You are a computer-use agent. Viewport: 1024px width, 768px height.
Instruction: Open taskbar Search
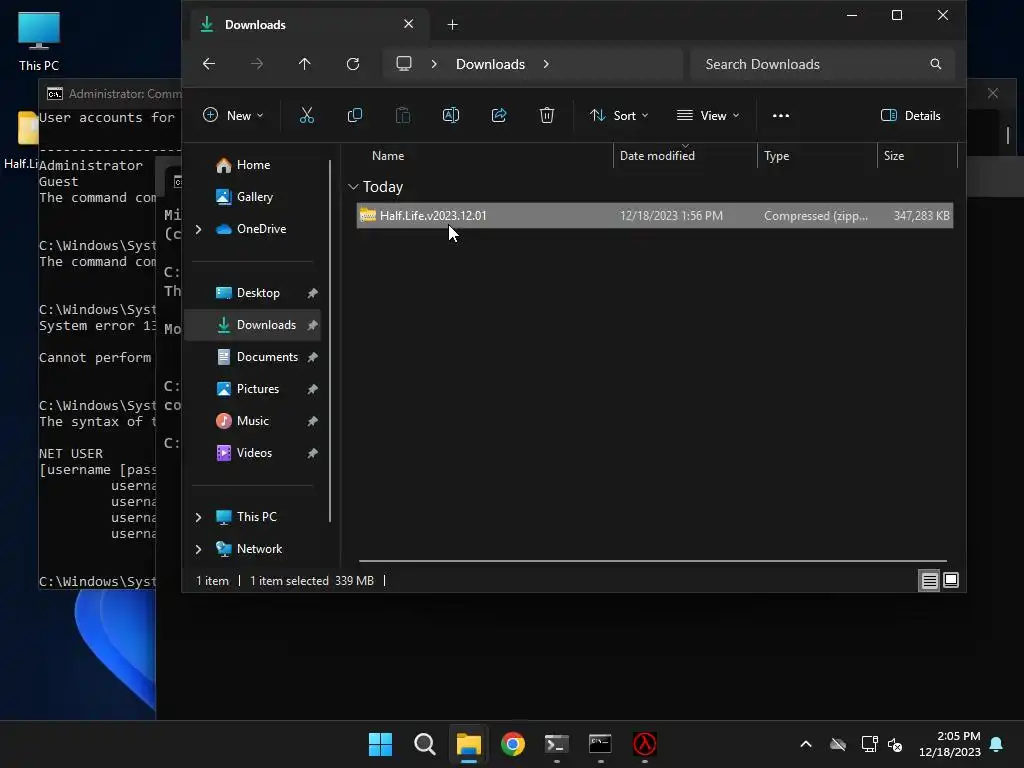(x=424, y=744)
